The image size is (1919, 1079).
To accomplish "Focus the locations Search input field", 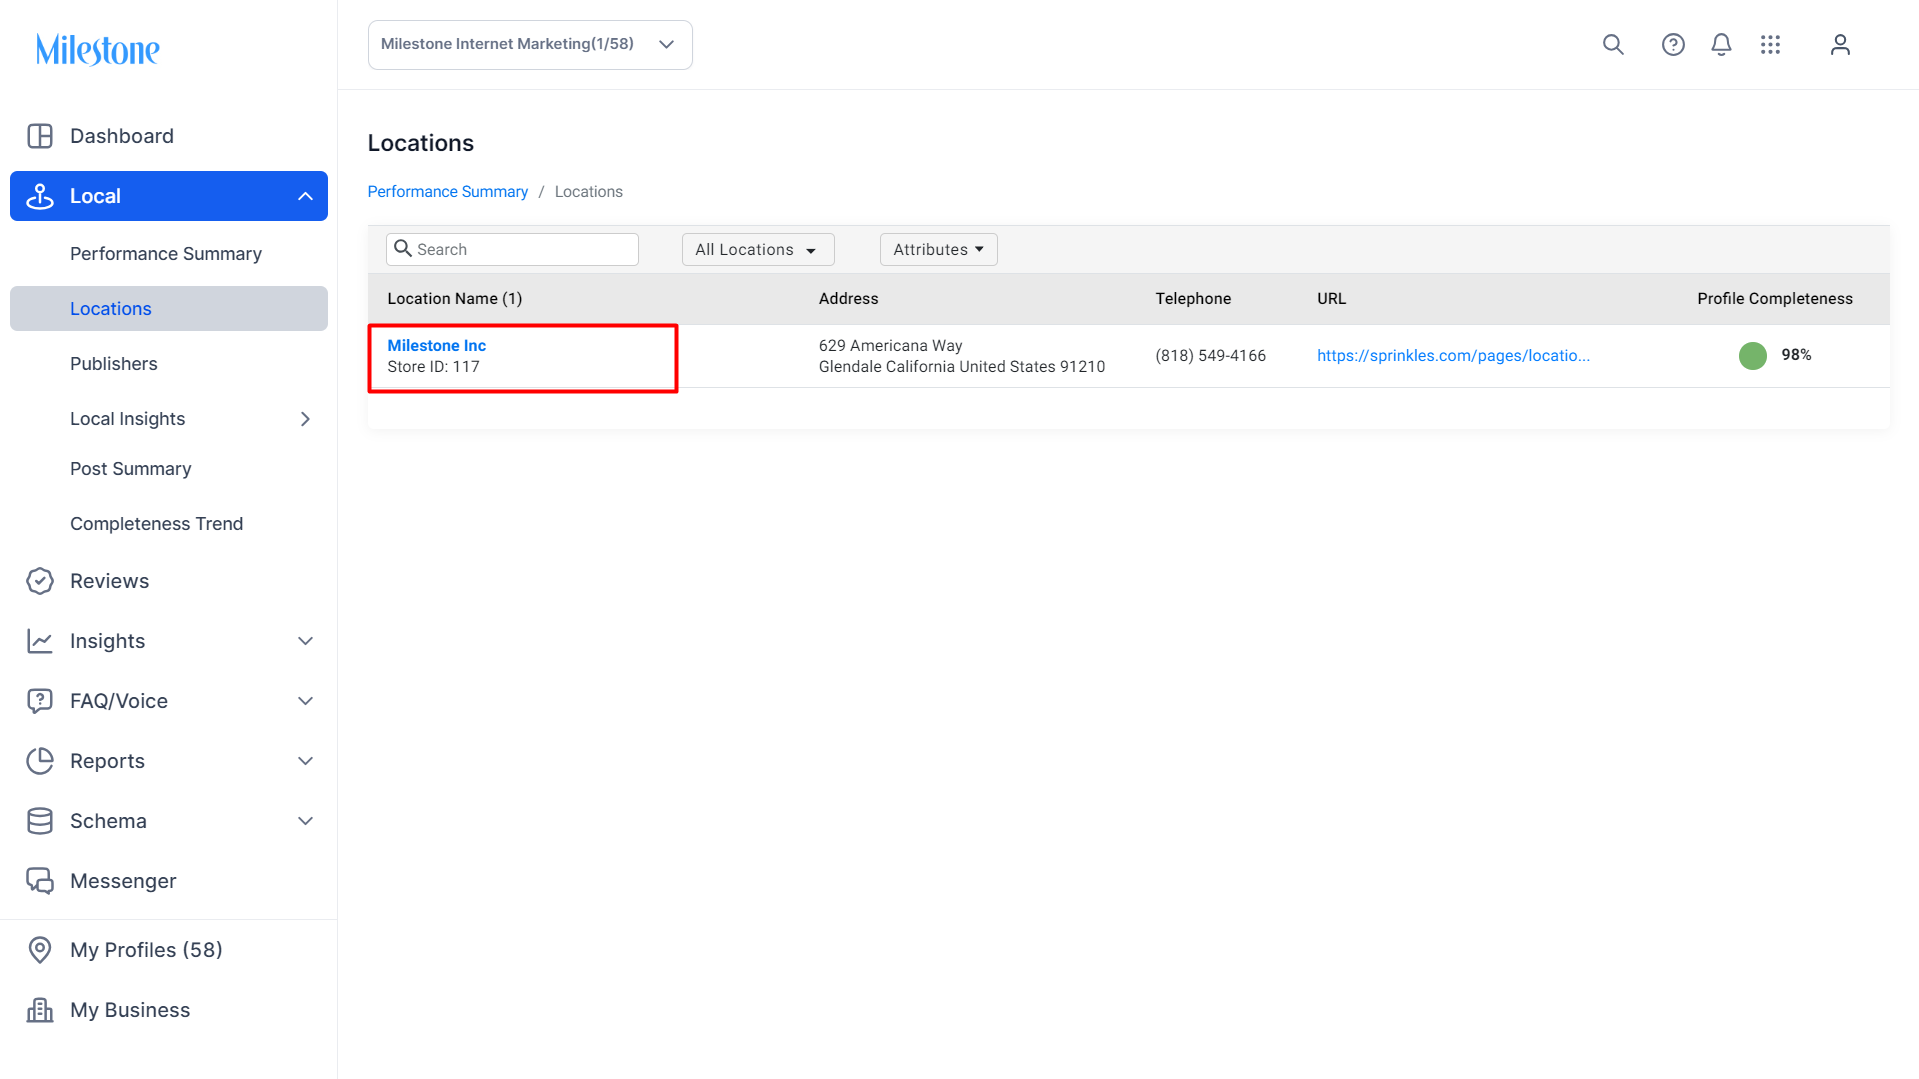I will click(512, 250).
